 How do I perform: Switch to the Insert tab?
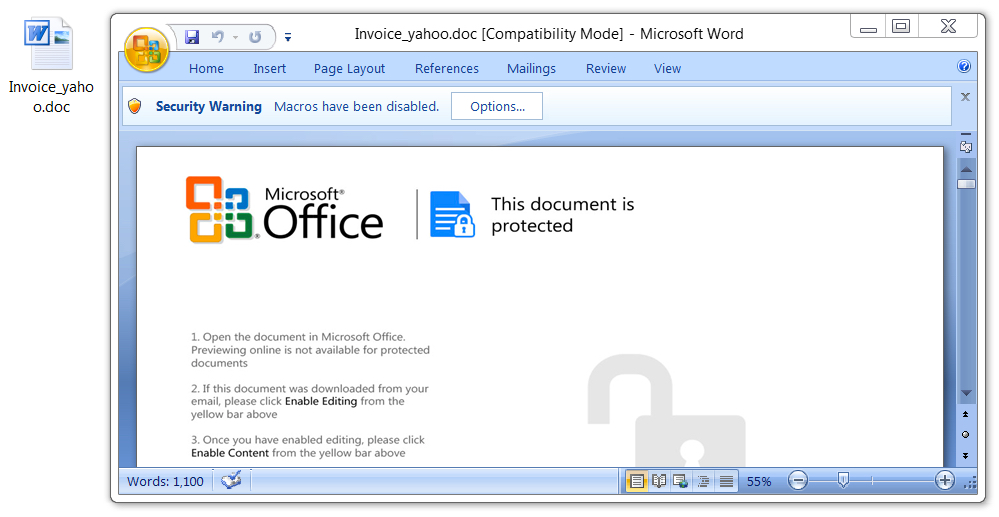pos(270,69)
